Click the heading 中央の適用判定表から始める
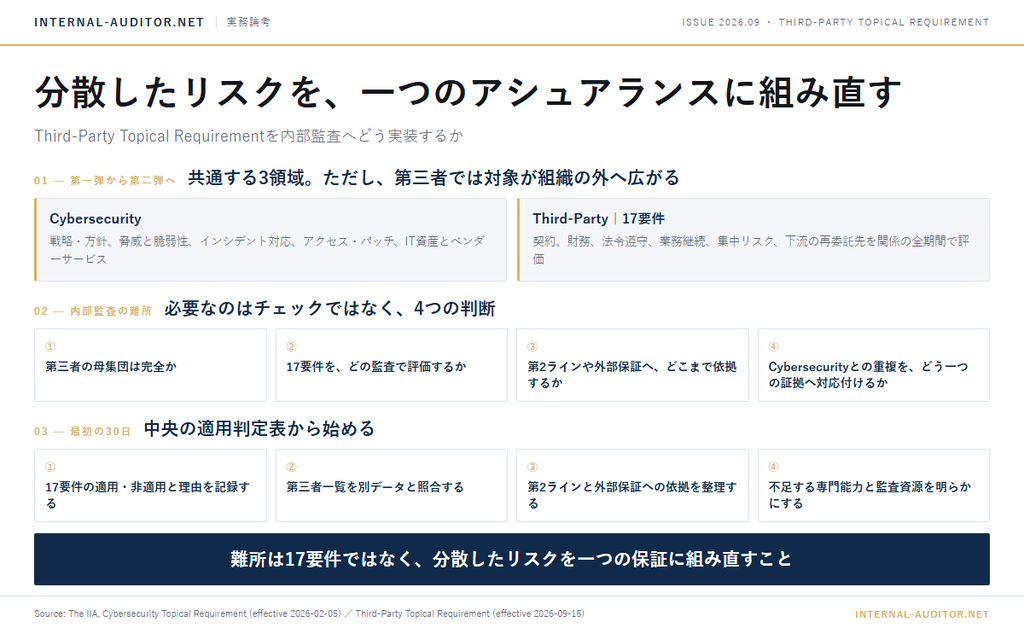This screenshot has width=1024, height=633. pyautogui.click(x=259, y=429)
